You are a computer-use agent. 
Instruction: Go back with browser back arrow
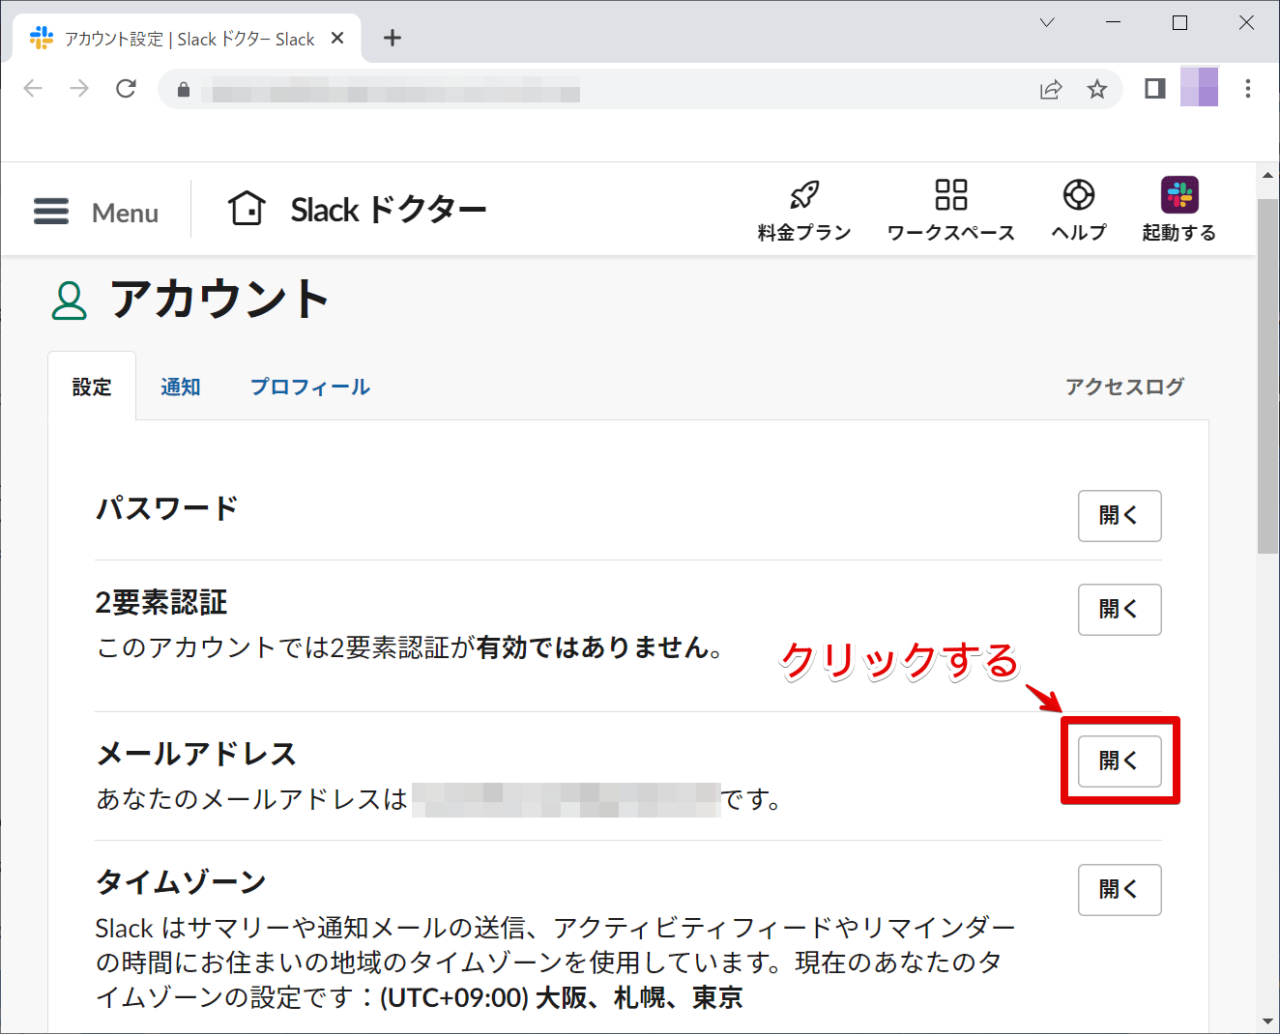[x=33, y=89]
